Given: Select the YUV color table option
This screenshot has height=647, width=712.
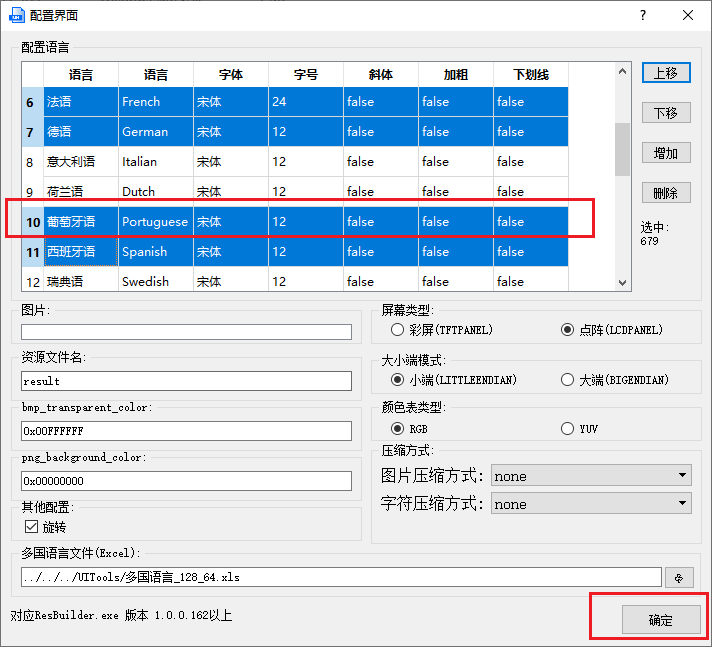Looking at the screenshot, I should pyautogui.click(x=567, y=429).
